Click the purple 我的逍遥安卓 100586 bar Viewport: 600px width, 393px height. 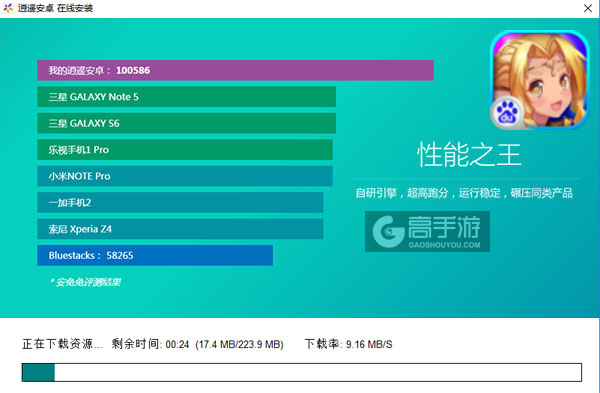pyautogui.click(x=235, y=70)
